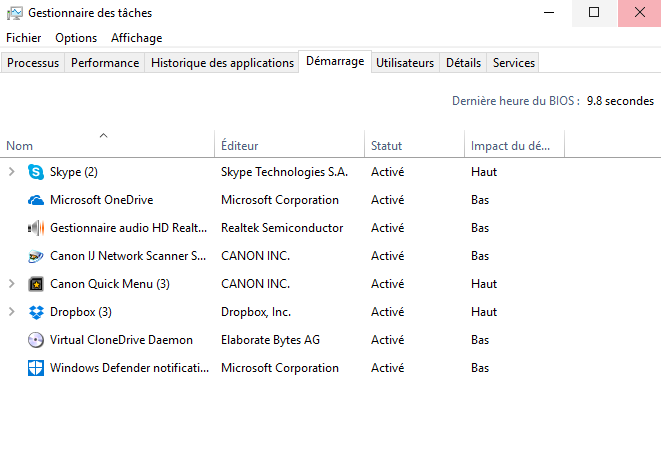
Task: Expand the Skype (2) startup group
Action: click(x=12, y=172)
